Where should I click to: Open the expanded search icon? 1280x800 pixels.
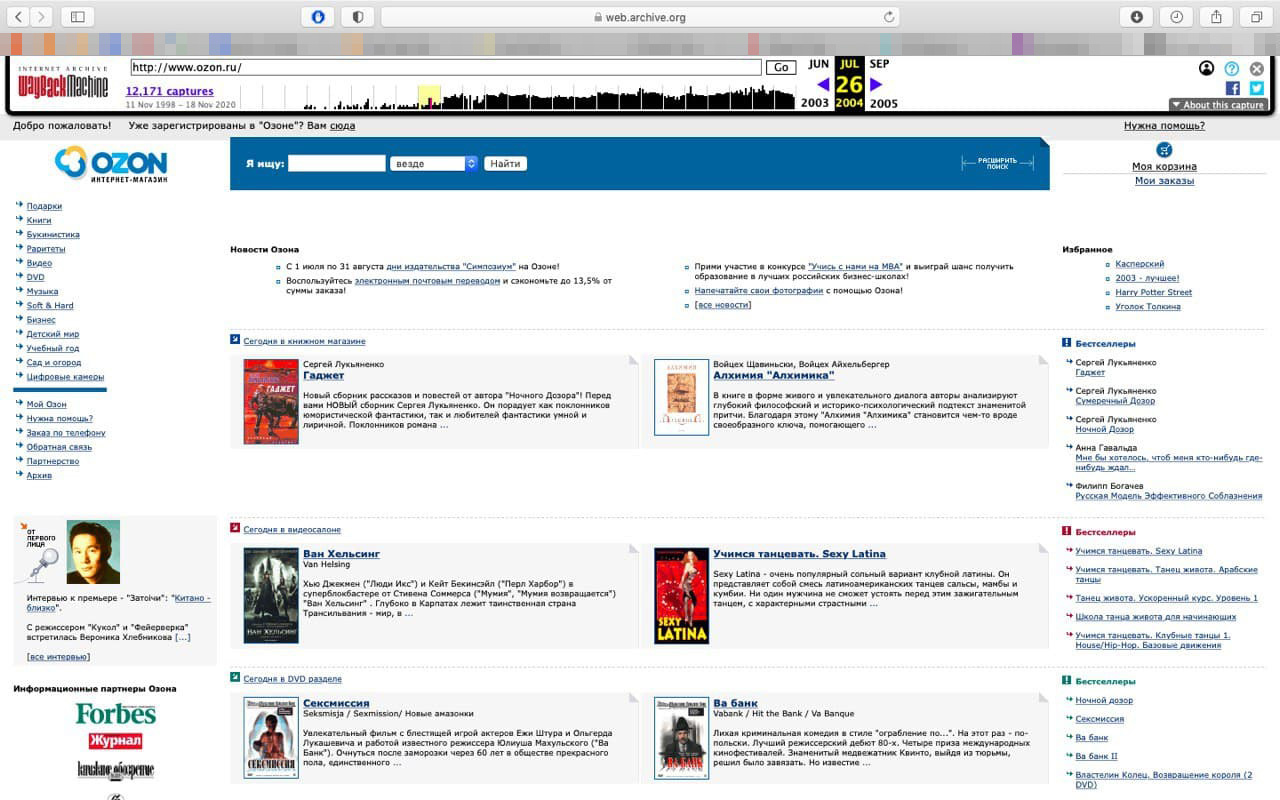(x=997, y=163)
